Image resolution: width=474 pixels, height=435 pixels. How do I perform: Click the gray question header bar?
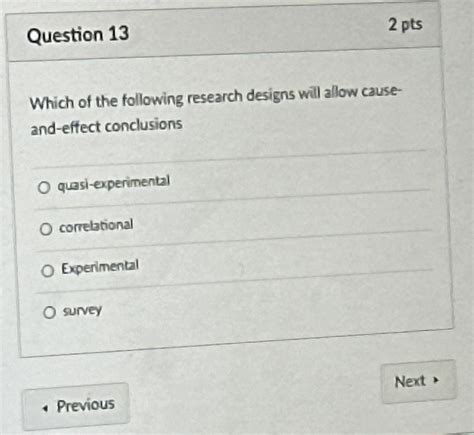pyautogui.click(x=225, y=30)
